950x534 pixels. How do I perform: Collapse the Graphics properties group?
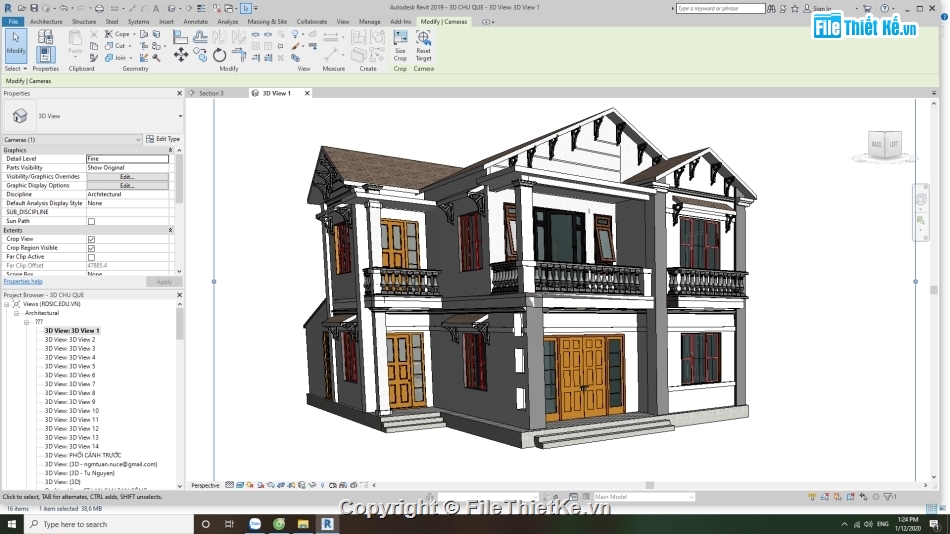170,150
